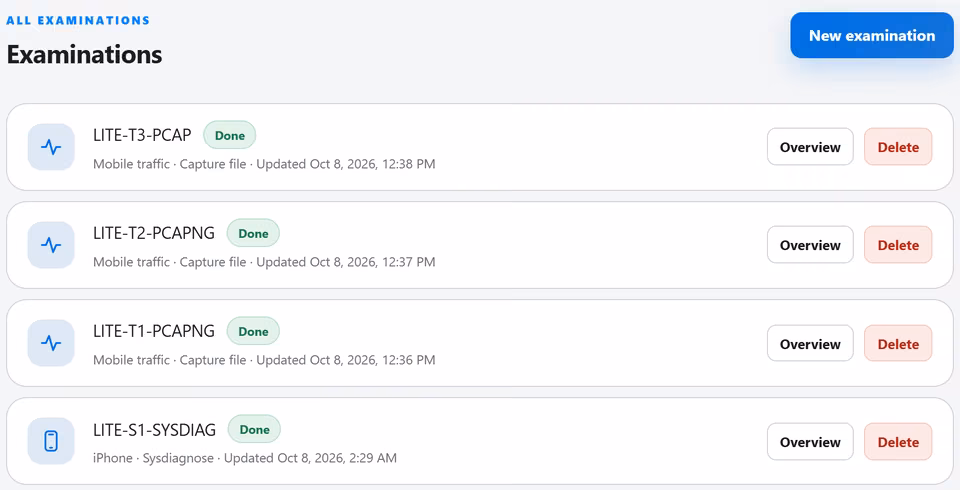Select the LITE-T1-PCAPNG examination title
960x490 pixels.
[154, 331]
